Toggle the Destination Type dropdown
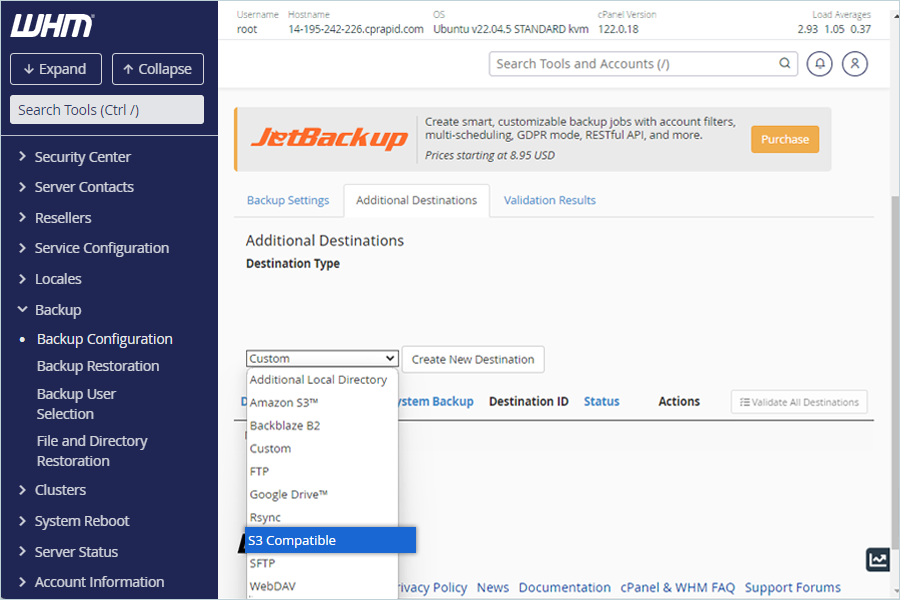 pyautogui.click(x=322, y=358)
